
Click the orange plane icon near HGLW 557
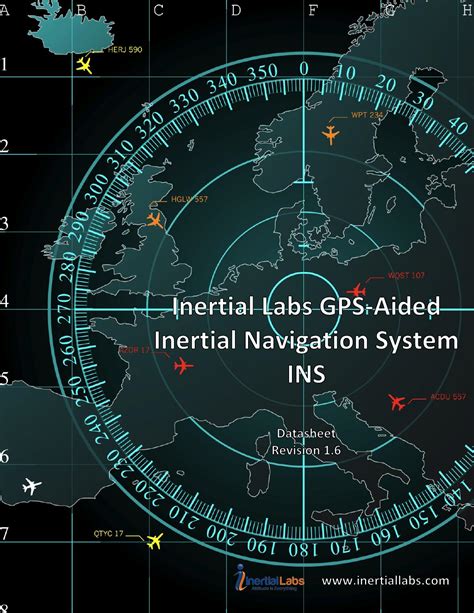coord(155,220)
